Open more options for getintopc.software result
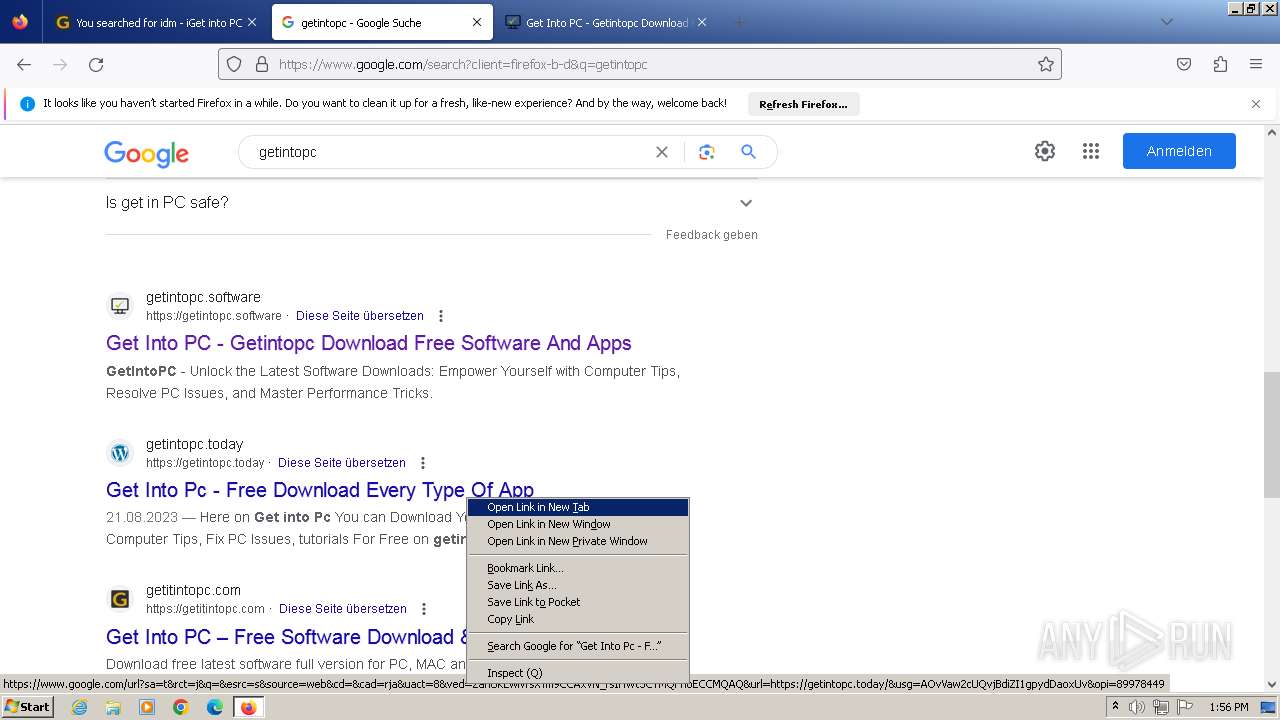 [440, 316]
